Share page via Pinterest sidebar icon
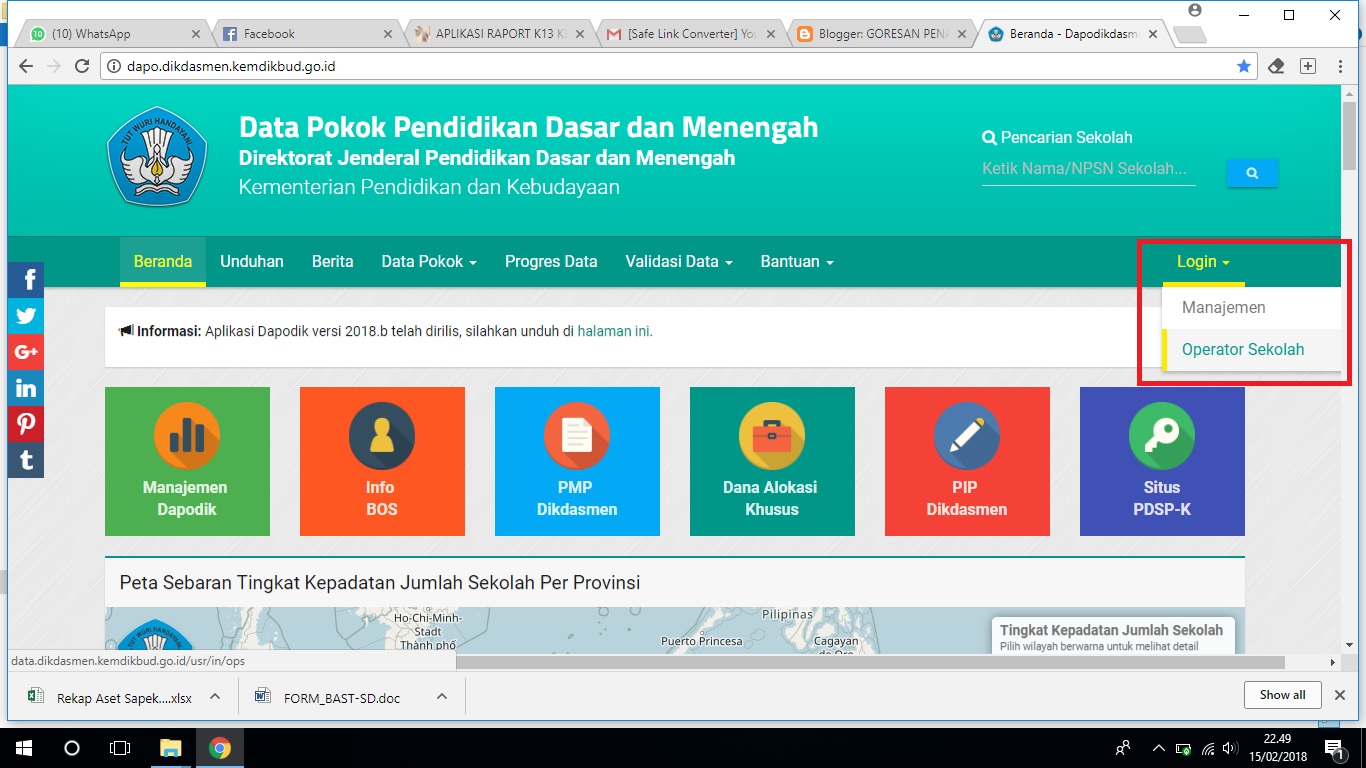1366x768 pixels. click(26, 424)
